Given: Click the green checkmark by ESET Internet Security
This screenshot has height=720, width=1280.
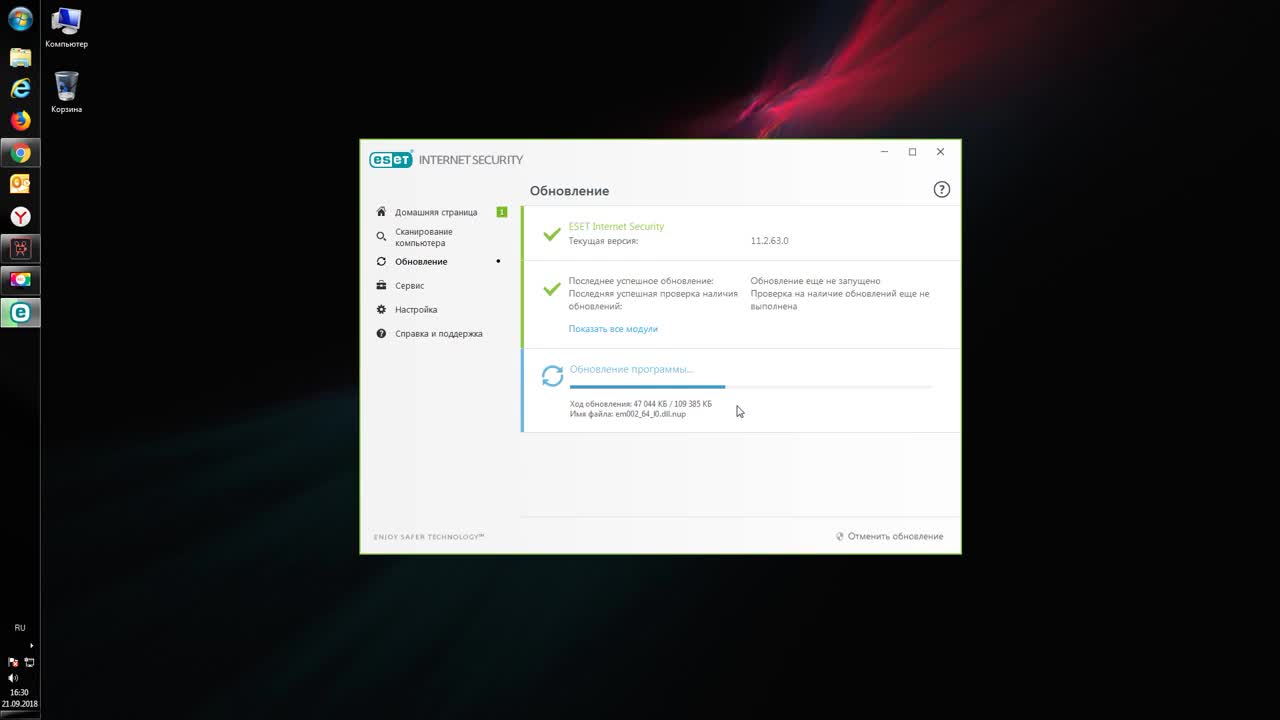Looking at the screenshot, I should 552,234.
